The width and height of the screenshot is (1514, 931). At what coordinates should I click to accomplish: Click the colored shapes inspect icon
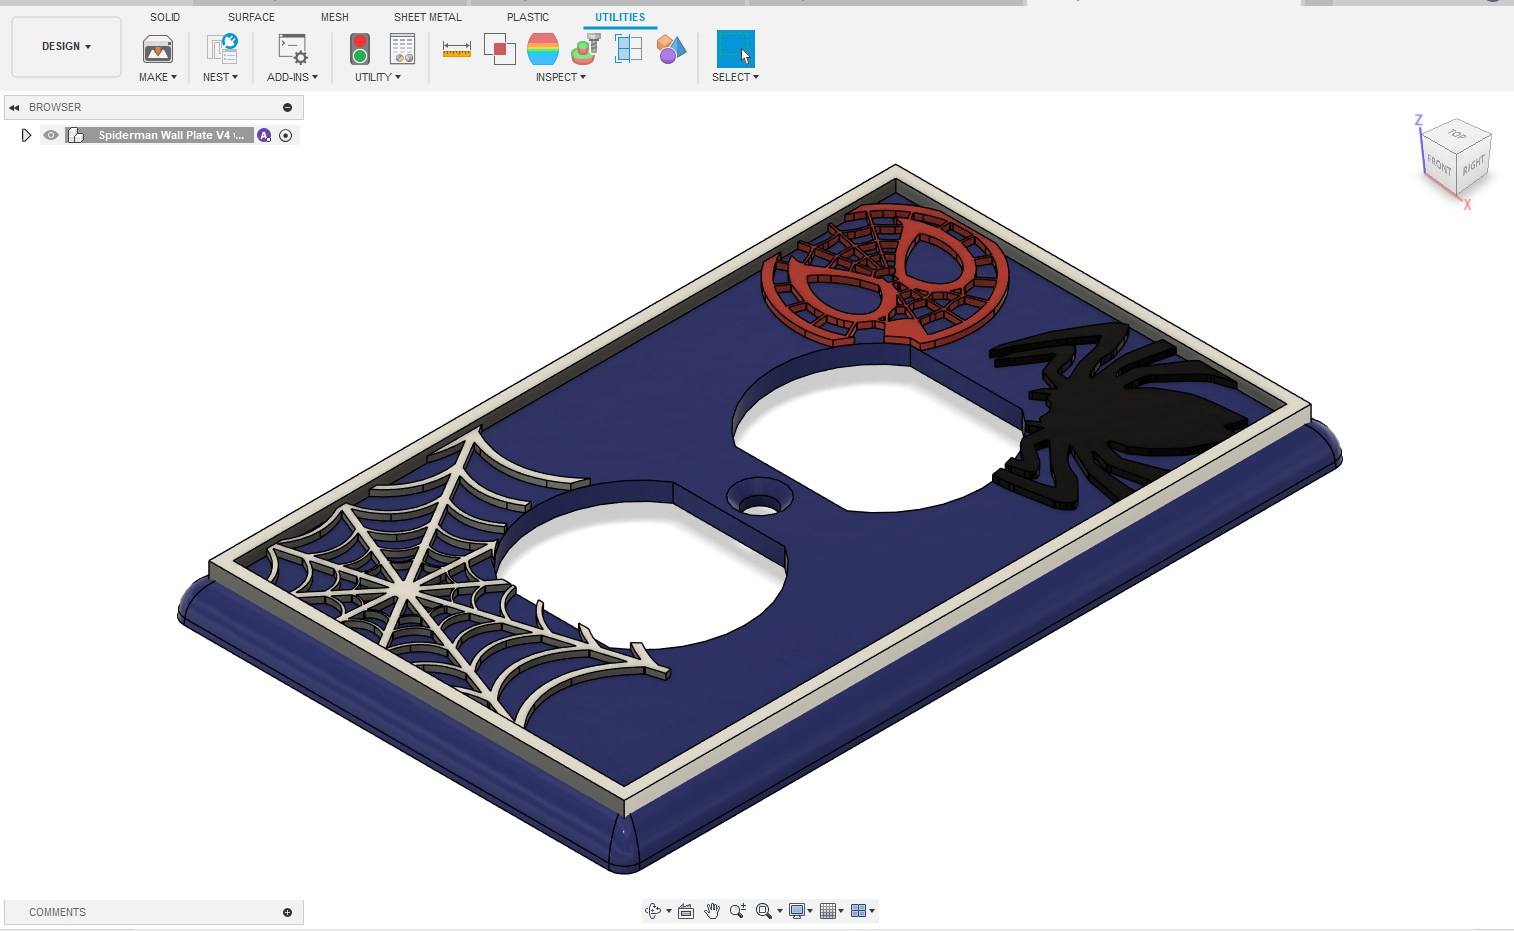pyautogui.click(x=672, y=49)
